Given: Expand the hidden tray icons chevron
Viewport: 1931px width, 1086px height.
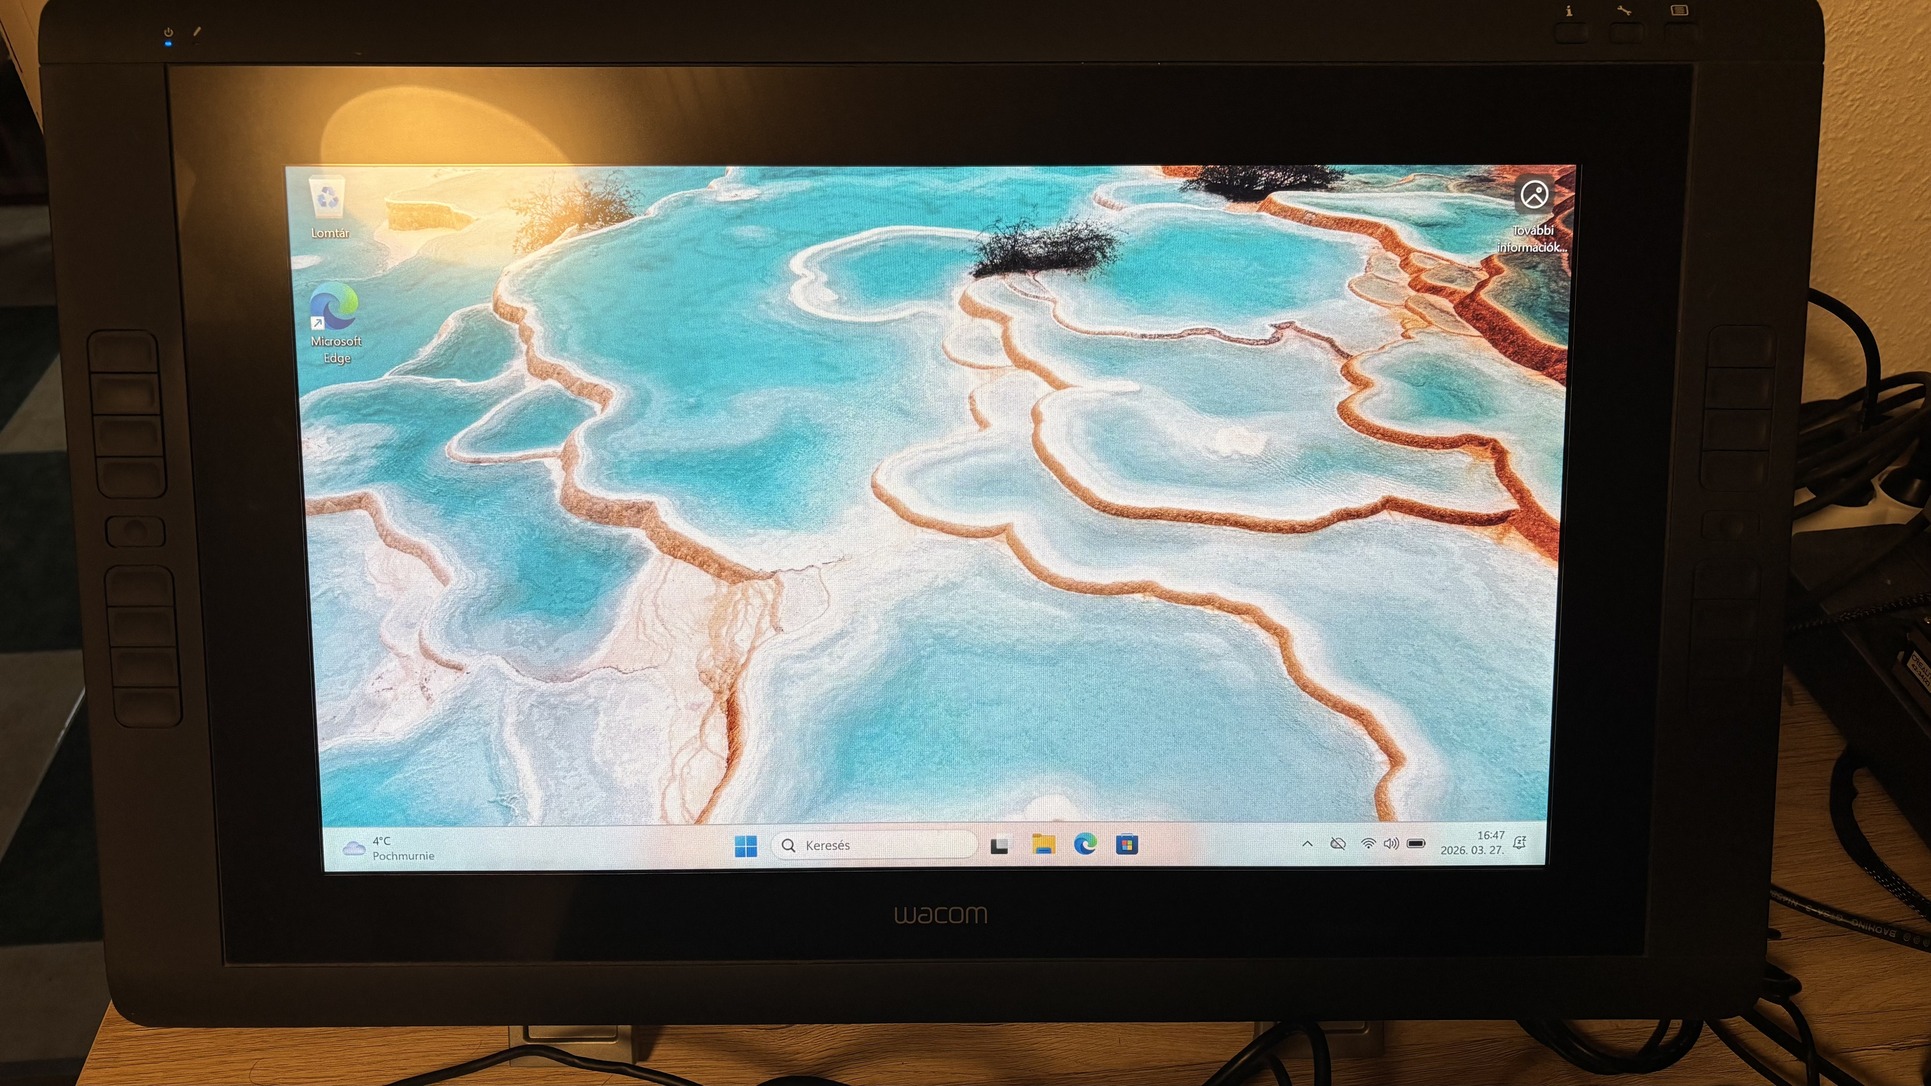Looking at the screenshot, I should pyautogui.click(x=1307, y=844).
